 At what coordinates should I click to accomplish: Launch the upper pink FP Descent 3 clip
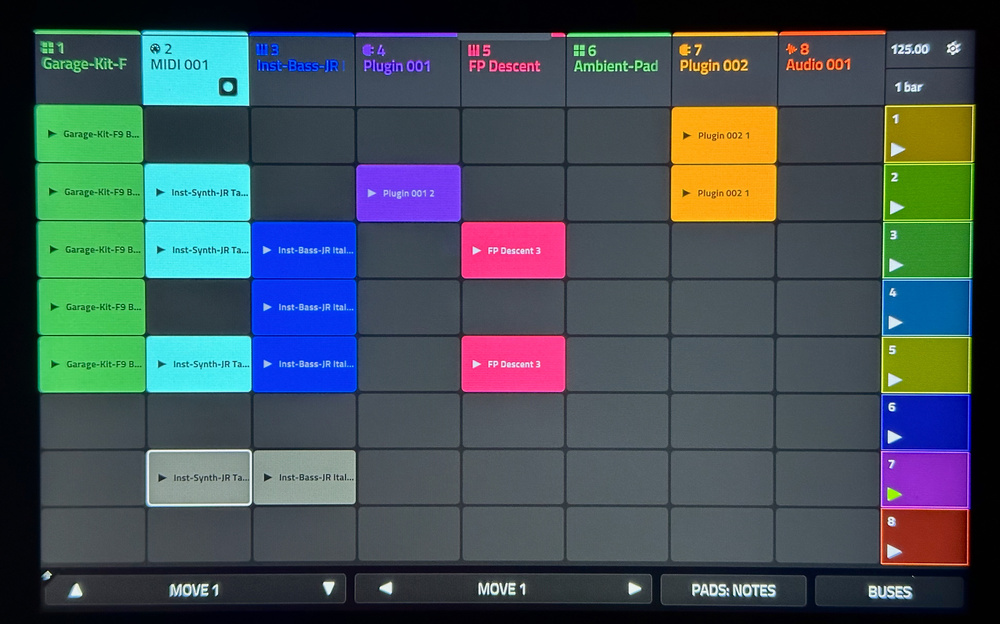click(x=513, y=251)
